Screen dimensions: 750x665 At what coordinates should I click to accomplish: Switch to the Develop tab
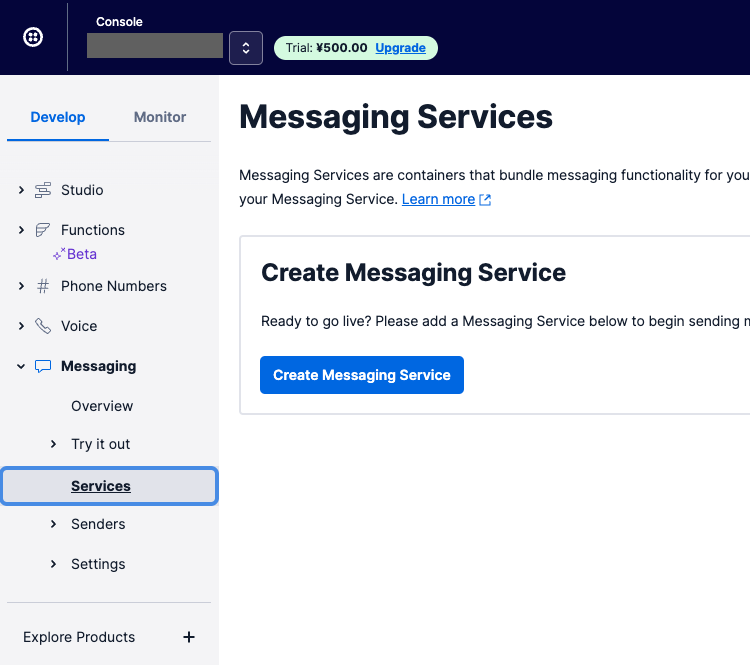(x=58, y=117)
